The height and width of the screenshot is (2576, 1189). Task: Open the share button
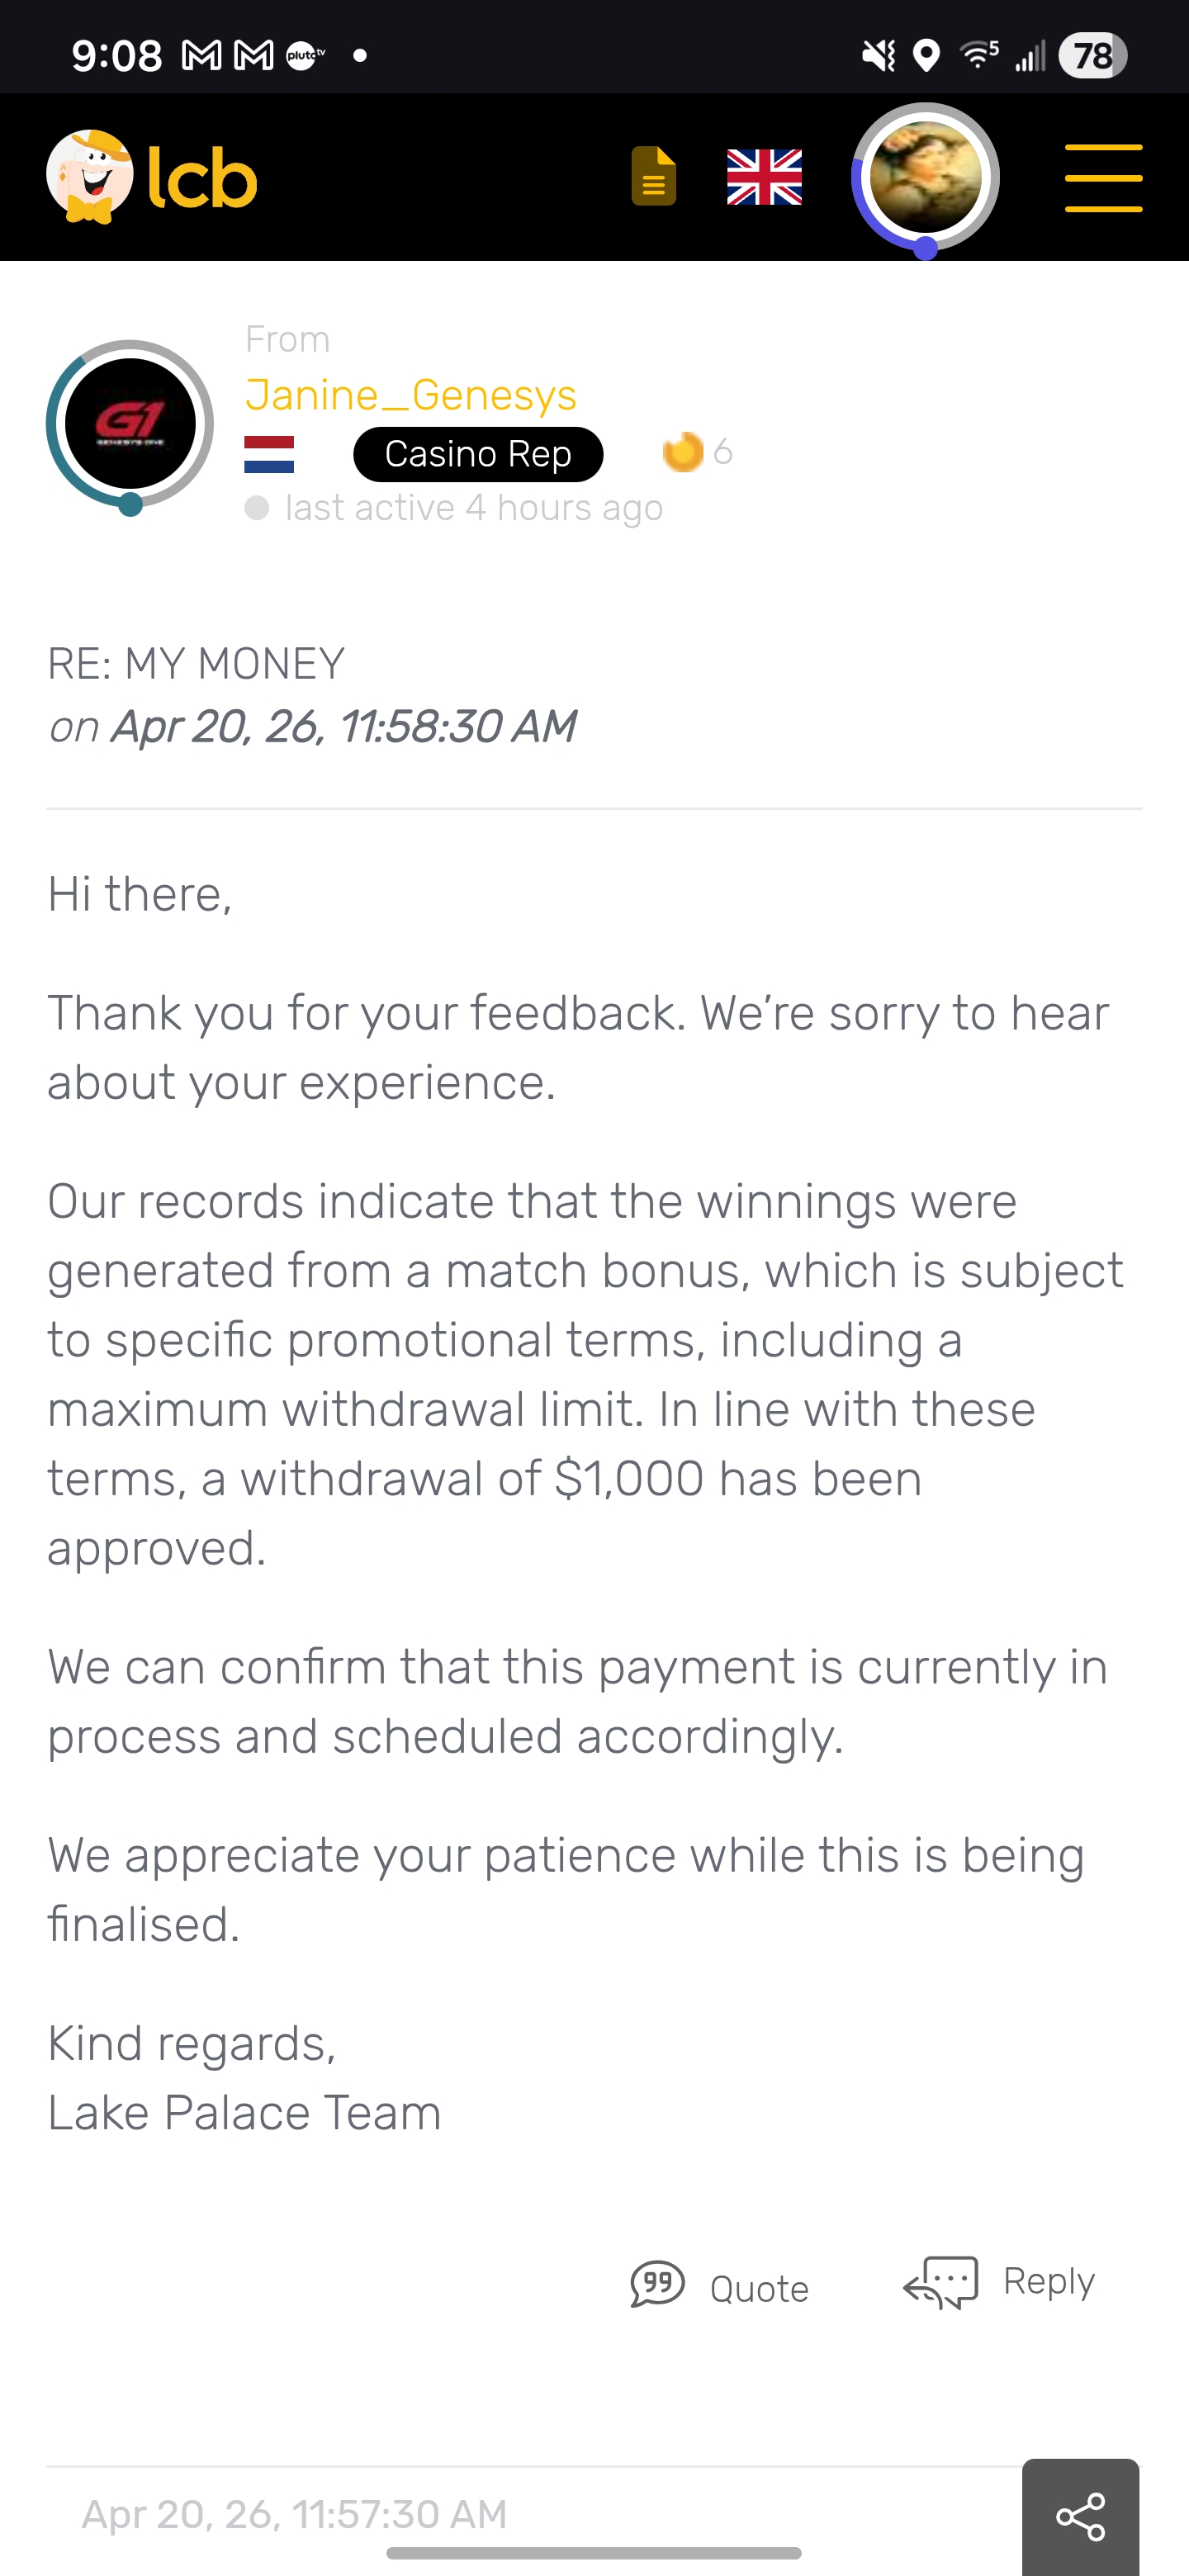click(1080, 2516)
